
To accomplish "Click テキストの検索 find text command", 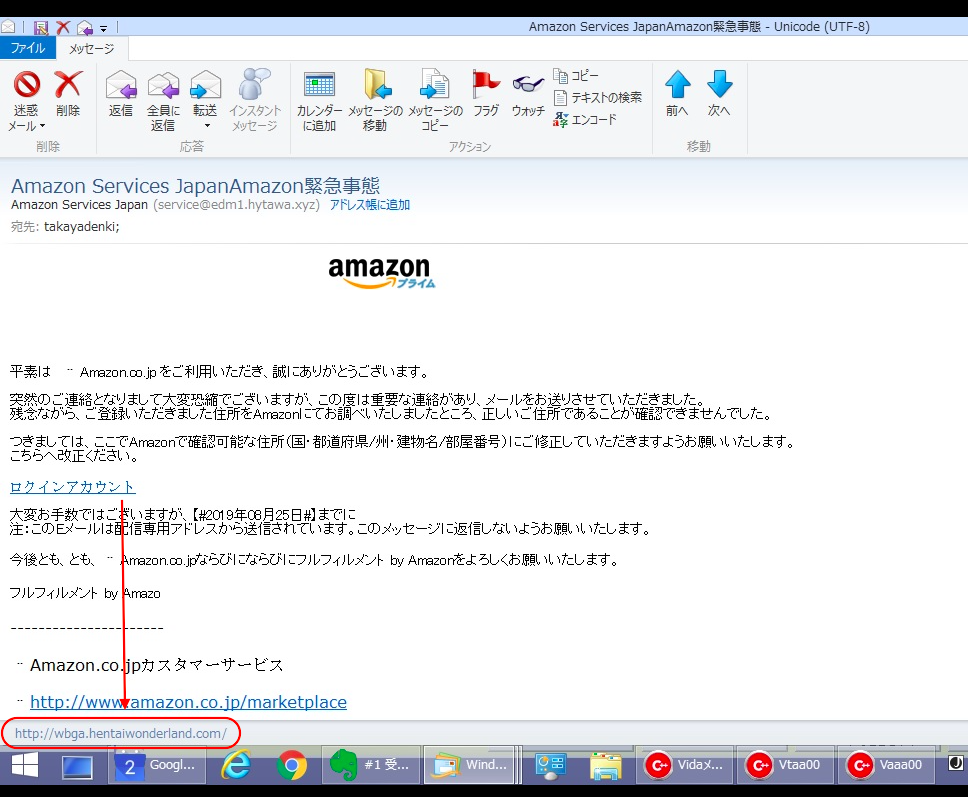I will point(598,98).
